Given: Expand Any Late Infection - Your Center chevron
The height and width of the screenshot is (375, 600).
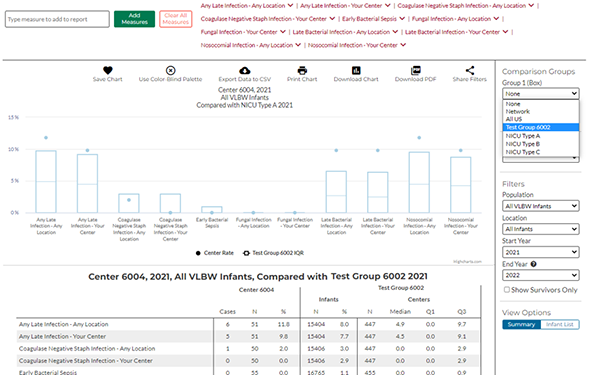Looking at the screenshot, I should [x=388, y=5].
